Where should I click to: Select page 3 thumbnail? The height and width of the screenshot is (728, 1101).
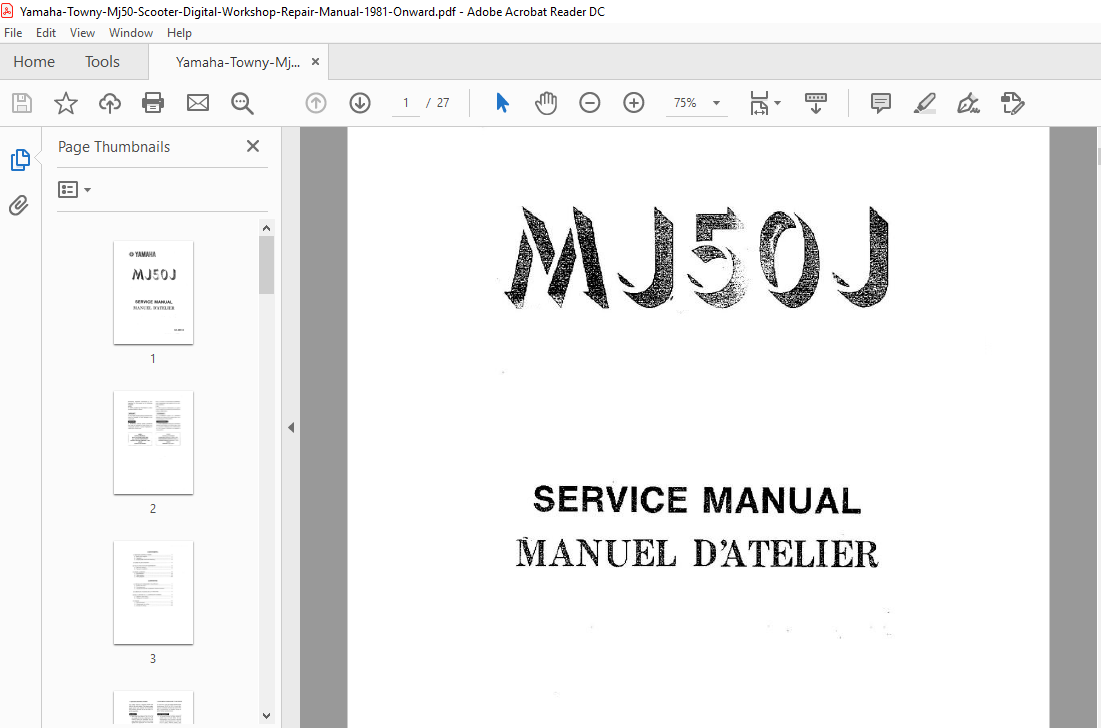[x=153, y=593]
